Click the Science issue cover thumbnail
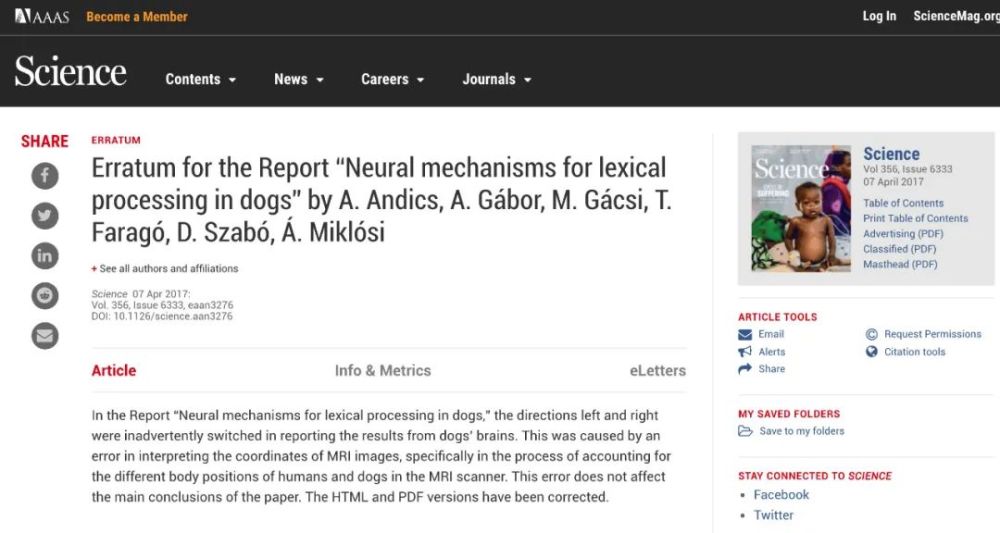This screenshot has height=533, width=1000. (801, 208)
